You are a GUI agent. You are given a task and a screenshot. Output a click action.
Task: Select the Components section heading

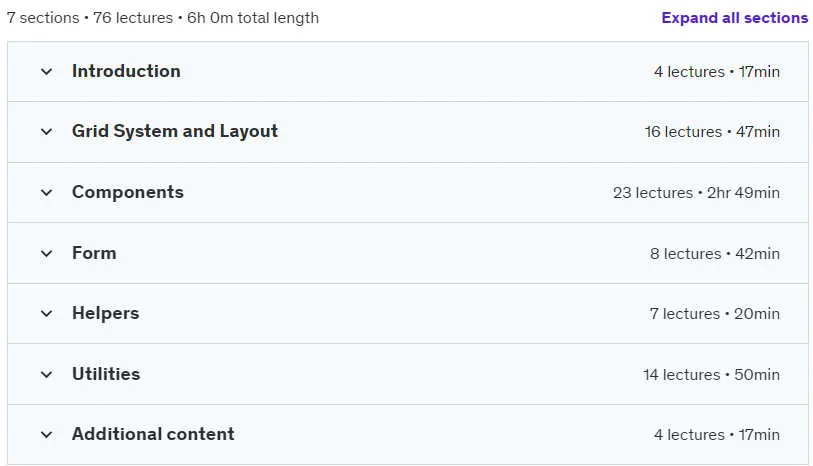pyautogui.click(x=128, y=192)
